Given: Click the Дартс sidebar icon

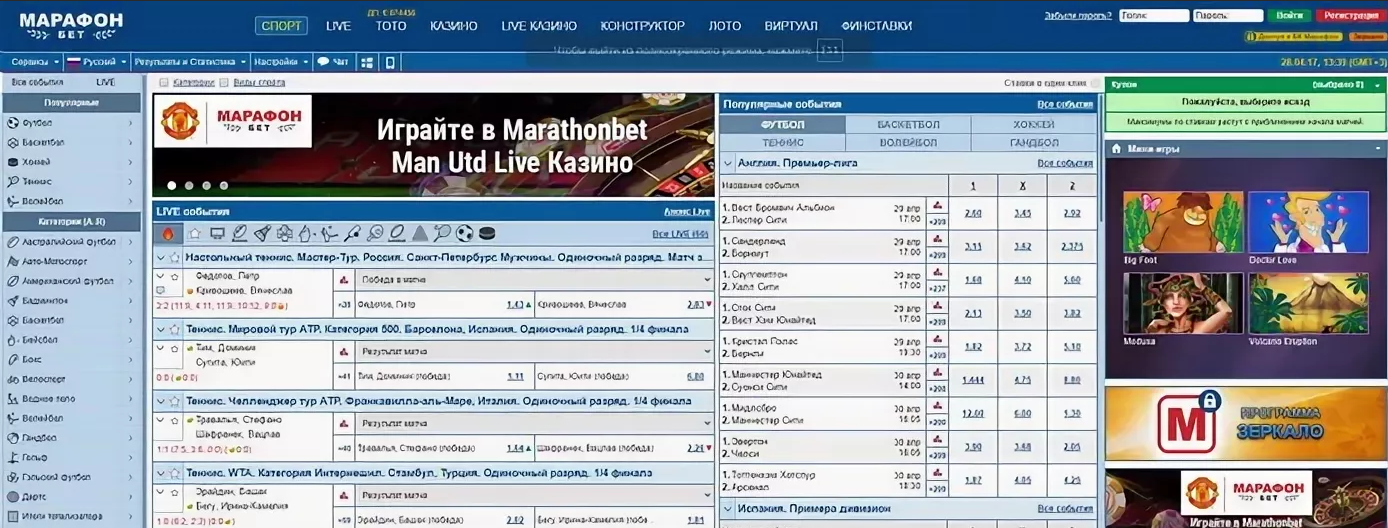Looking at the screenshot, I should point(13,496).
